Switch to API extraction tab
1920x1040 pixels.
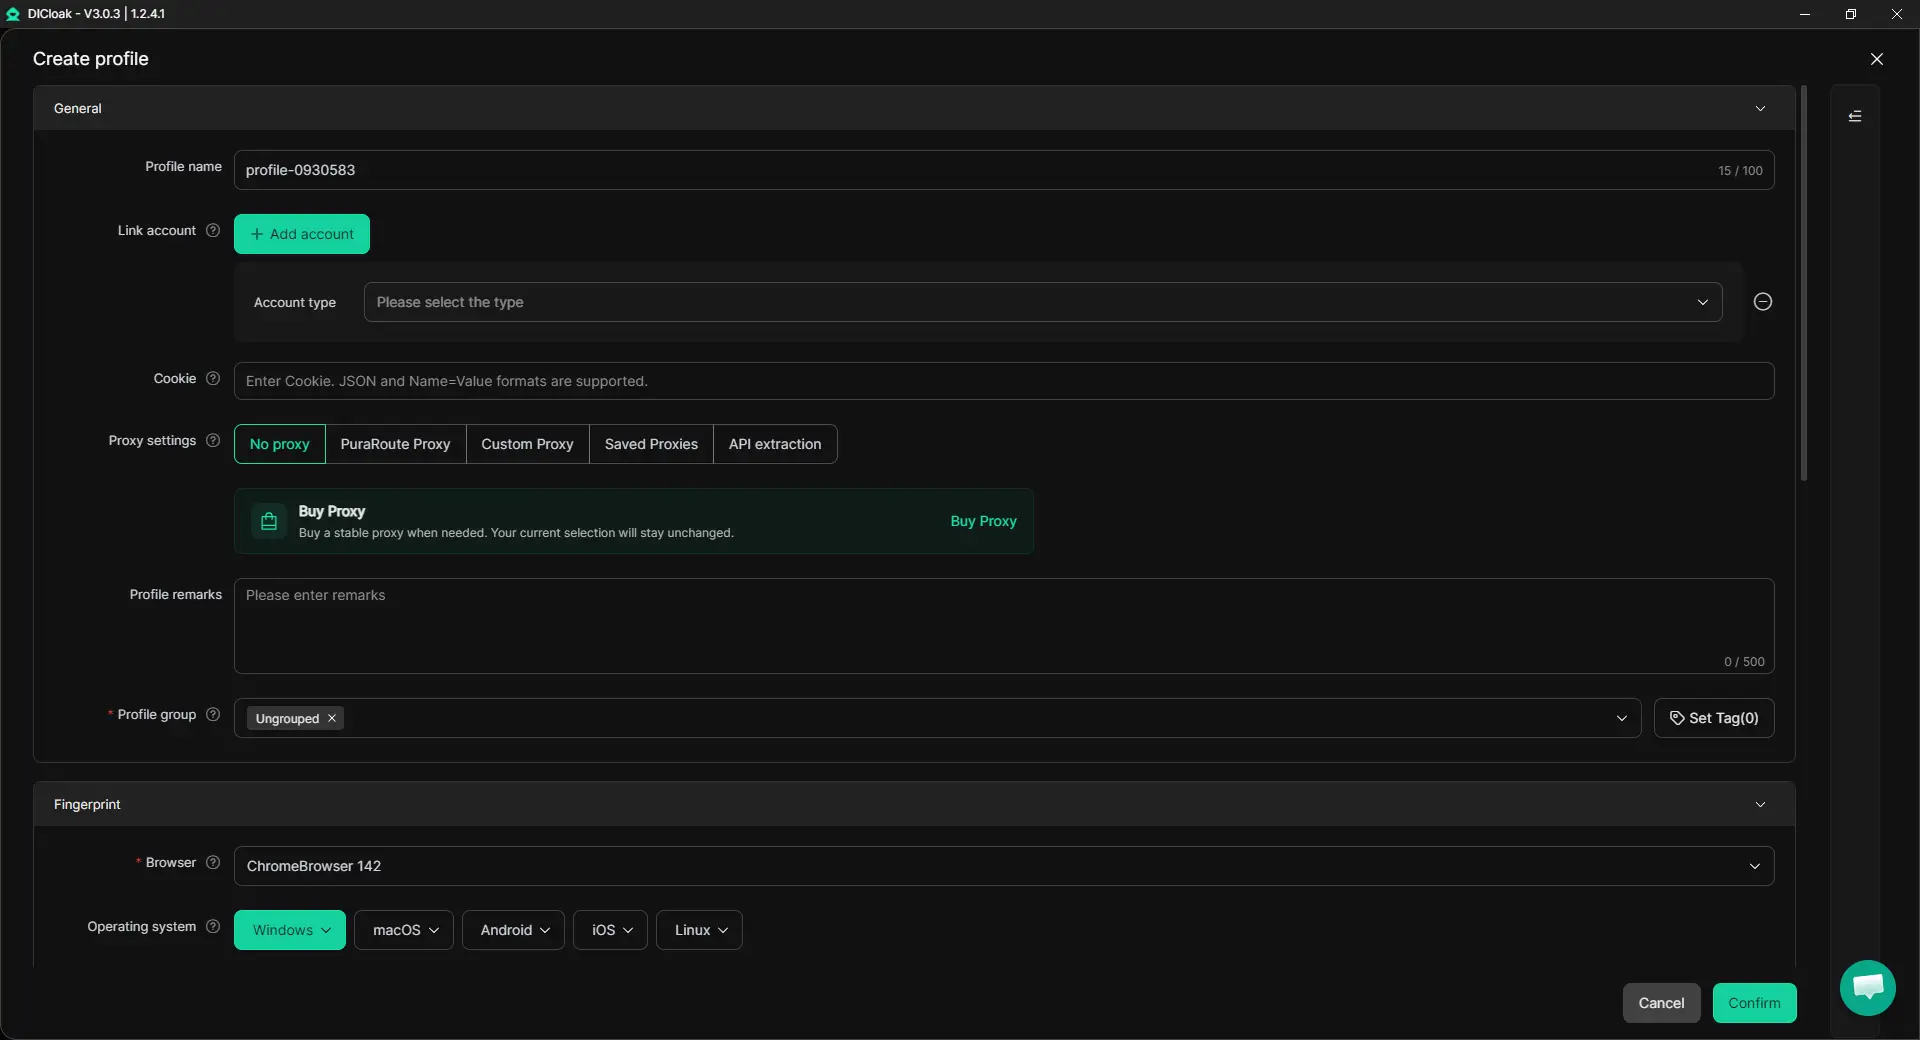tap(775, 444)
